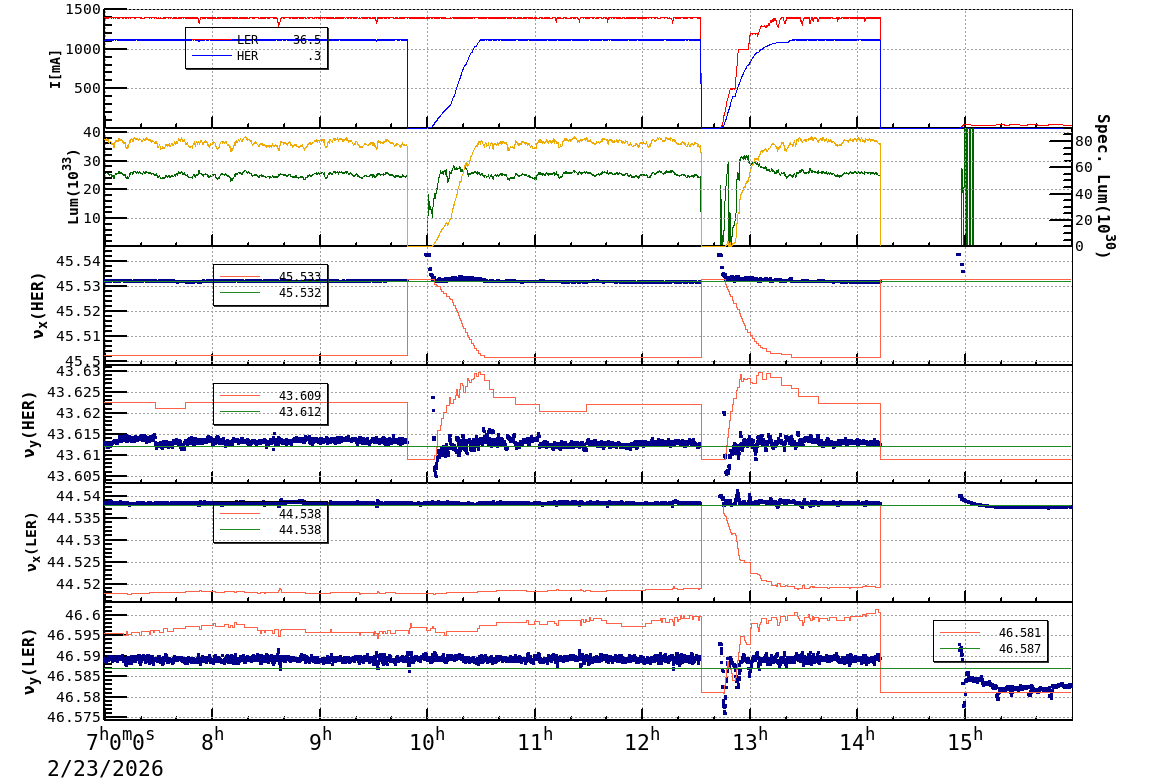This screenshot has height=782, width=1154.
Task: Click the 46.6 axis tick
Action: (83, 615)
